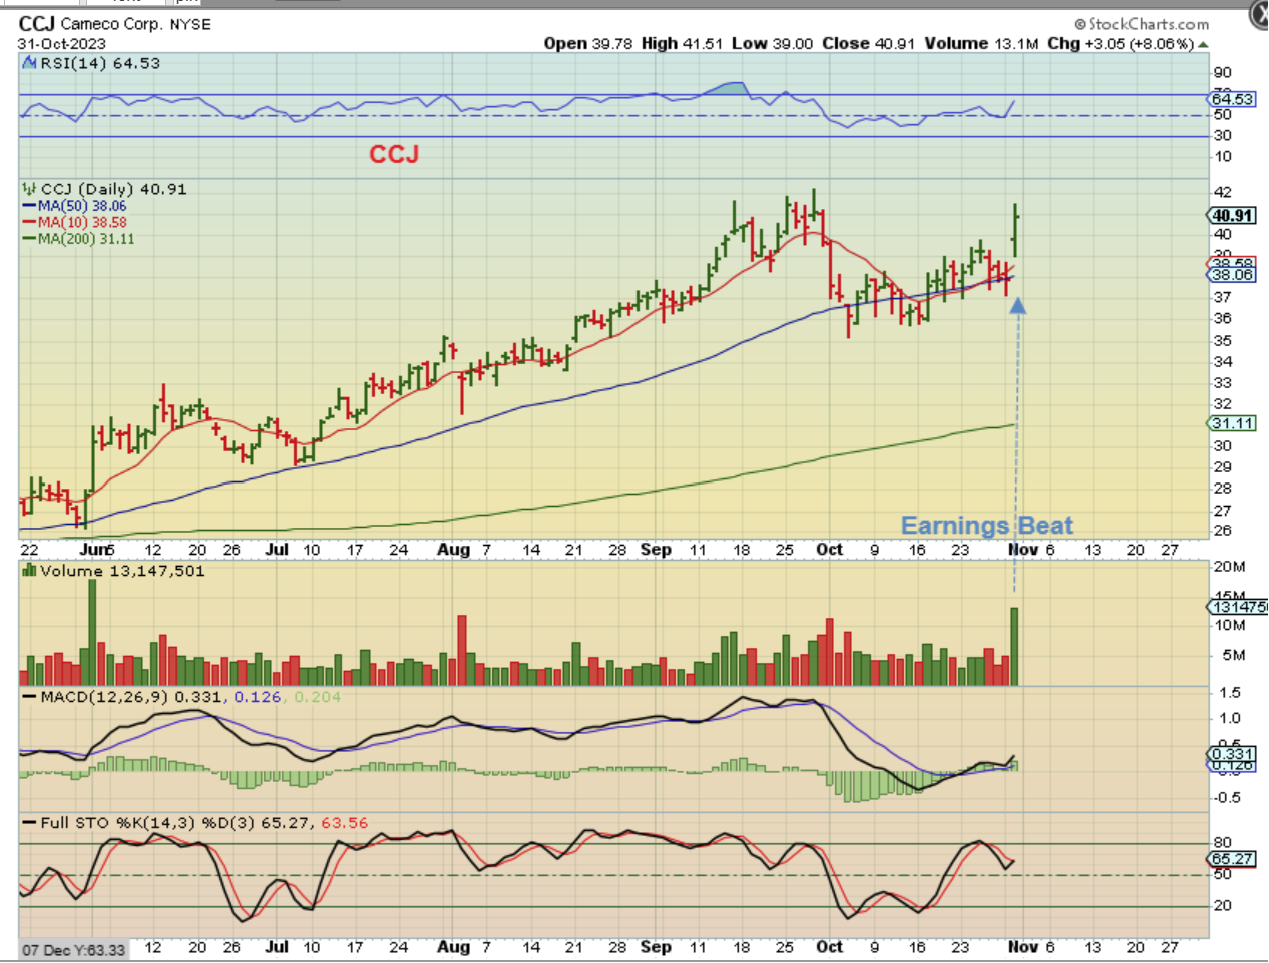1269x963 pixels.
Task: Click the 1.5 MACD axis label
Action: pos(1230,692)
